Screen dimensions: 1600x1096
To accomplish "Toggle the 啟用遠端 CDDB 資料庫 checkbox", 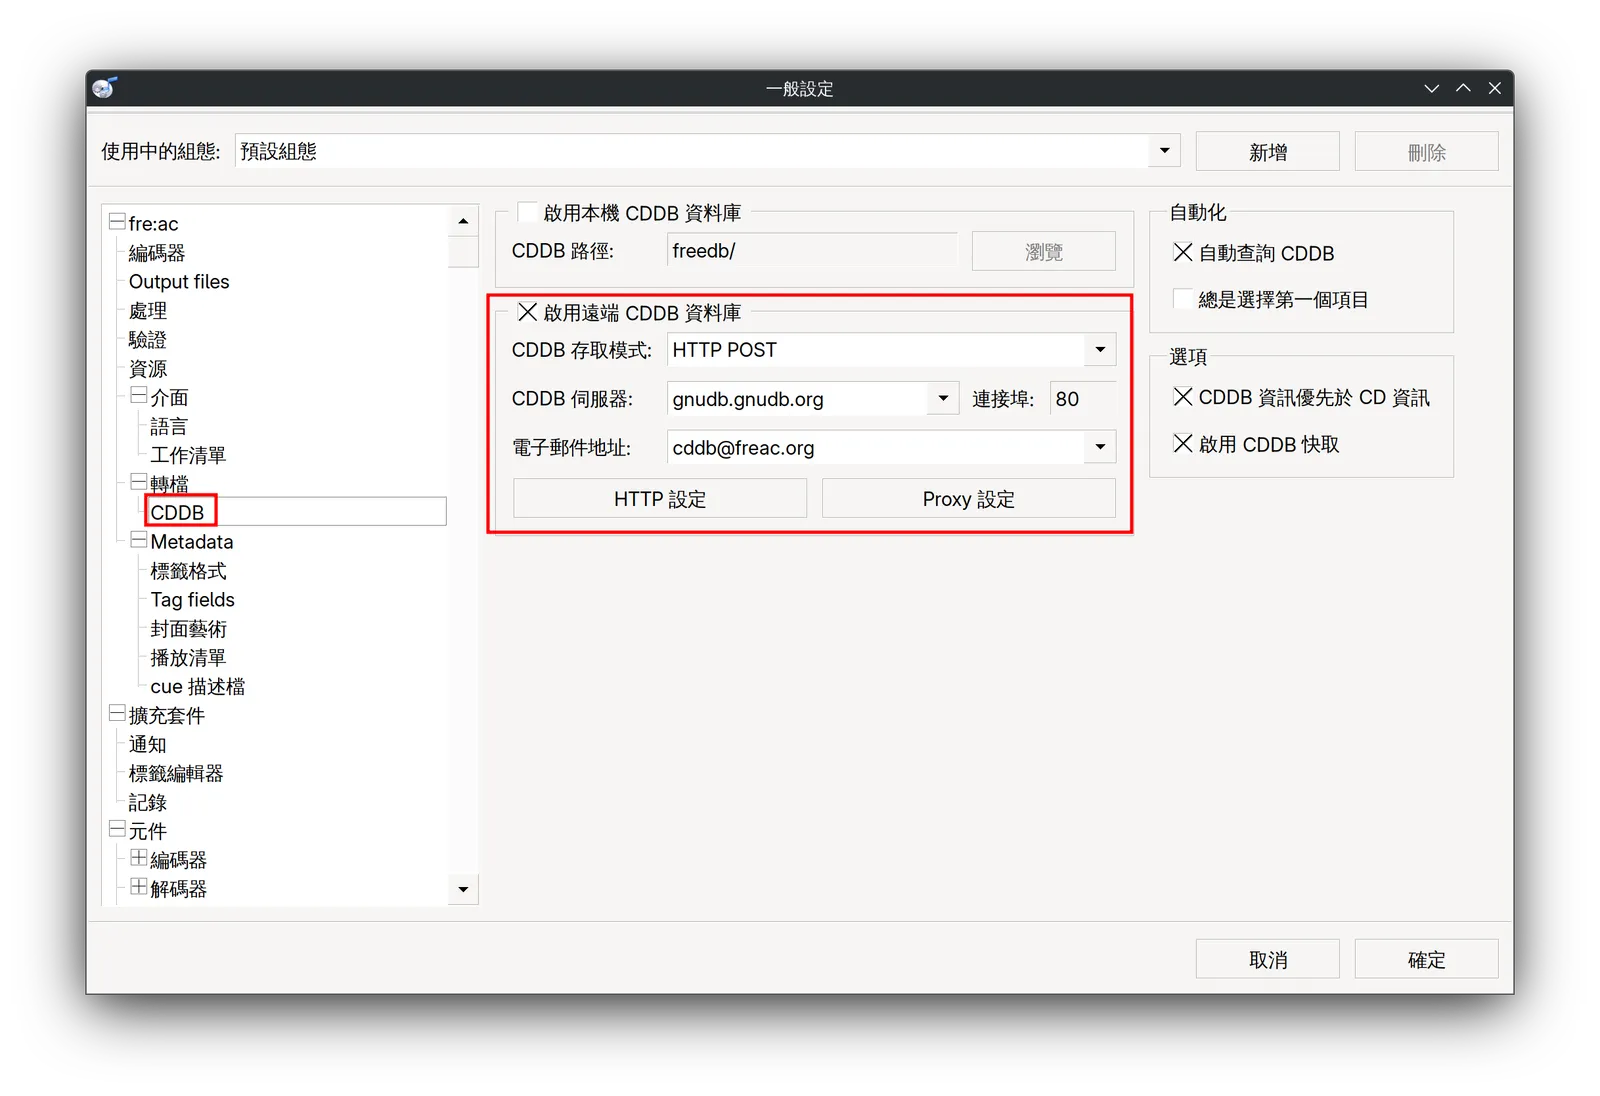I will click(x=527, y=312).
